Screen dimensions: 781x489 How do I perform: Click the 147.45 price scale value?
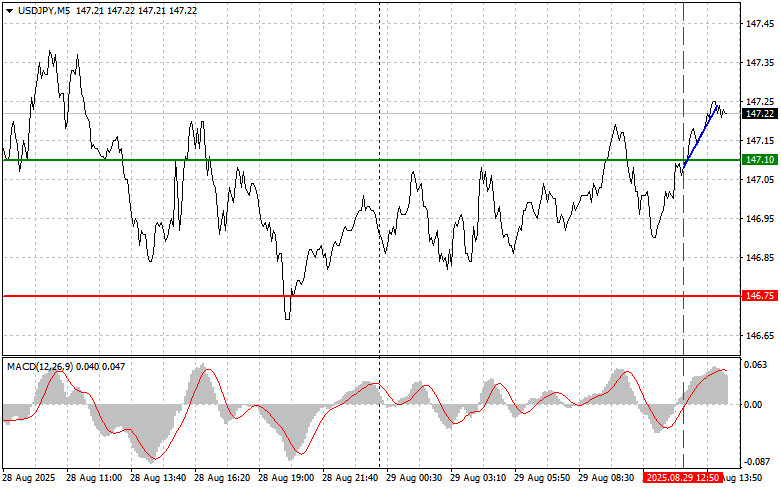click(x=760, y=23)
